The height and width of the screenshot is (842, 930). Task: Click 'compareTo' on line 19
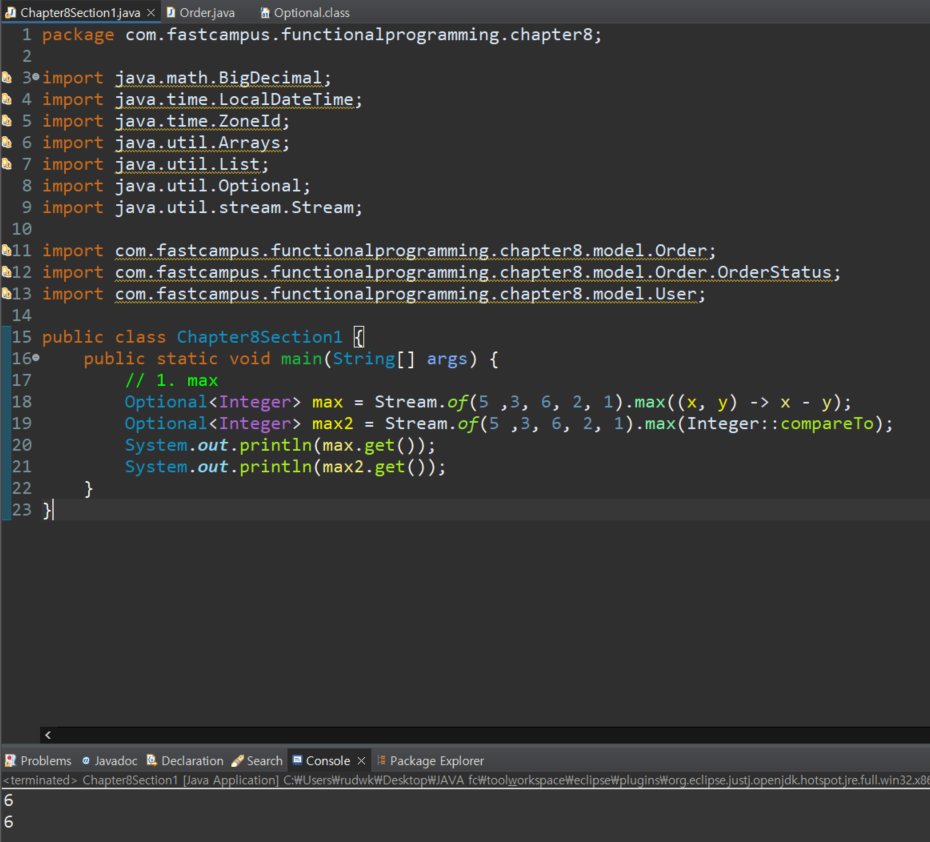(x=827, y=423)
